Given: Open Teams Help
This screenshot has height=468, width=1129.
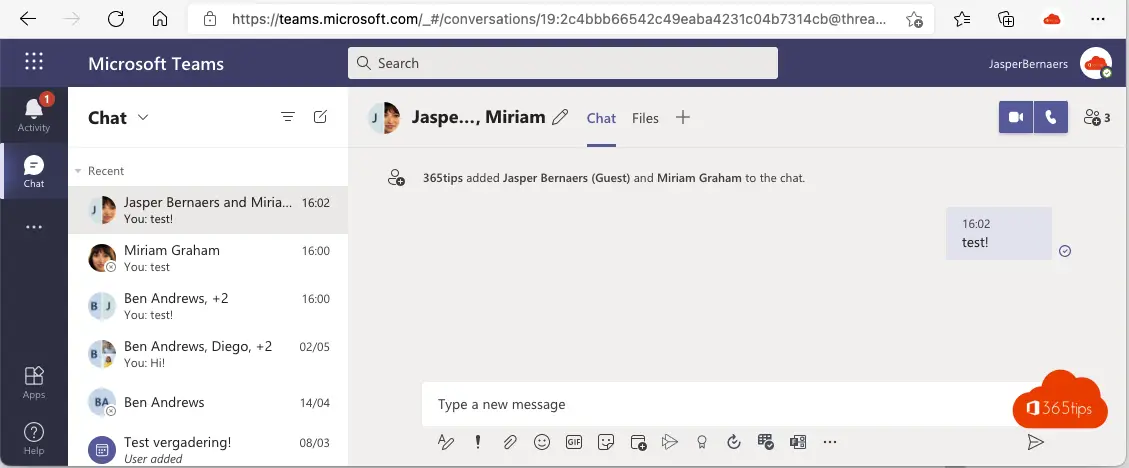Looking at the screenshot, I should tap(34, 438).
